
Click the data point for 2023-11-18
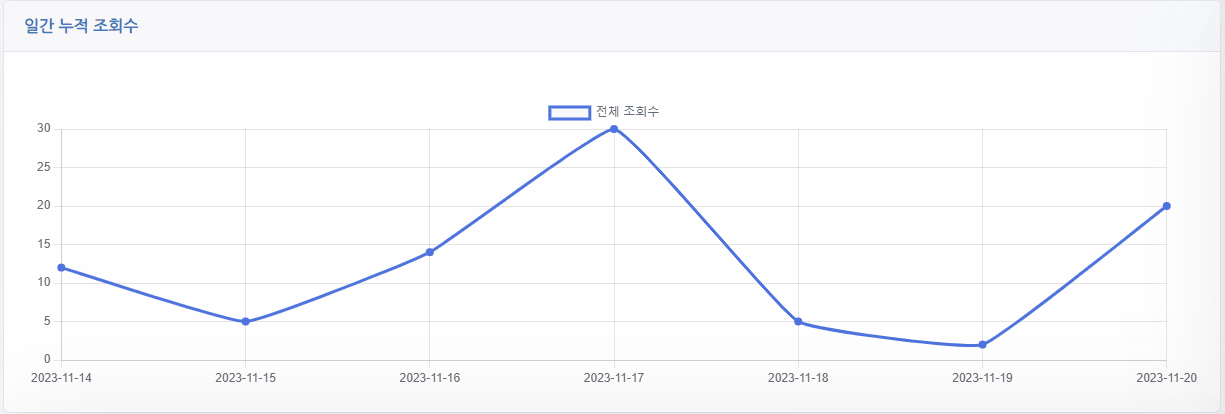tap(798, 322)
